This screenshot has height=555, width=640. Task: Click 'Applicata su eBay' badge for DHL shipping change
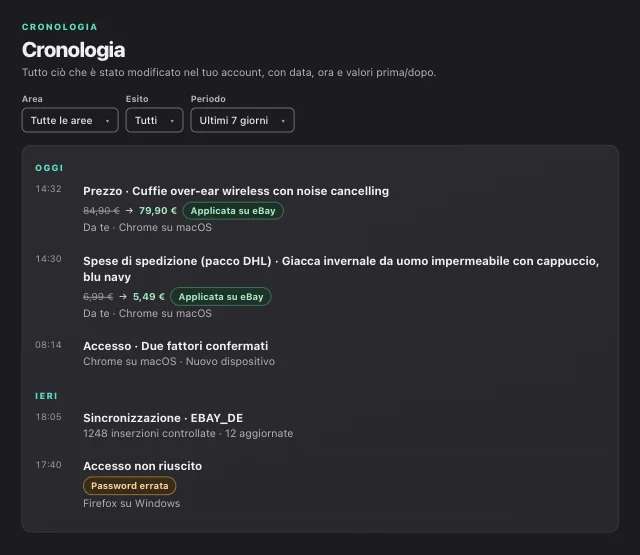[x=221, y=297]
